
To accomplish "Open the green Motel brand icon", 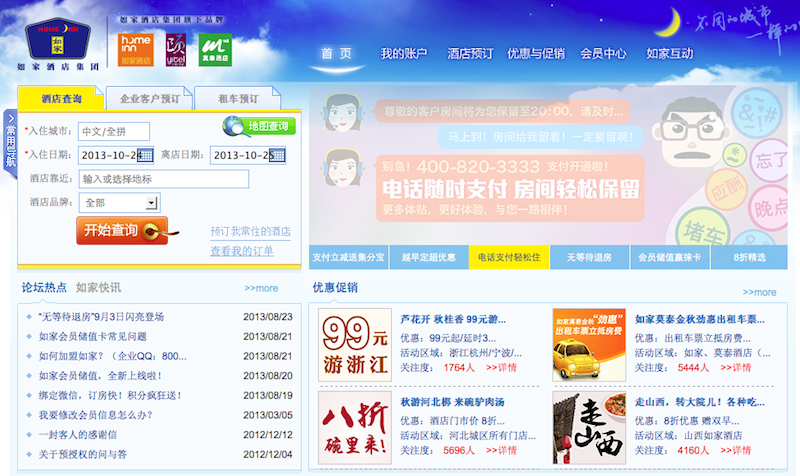I will (x=215, y=50).
